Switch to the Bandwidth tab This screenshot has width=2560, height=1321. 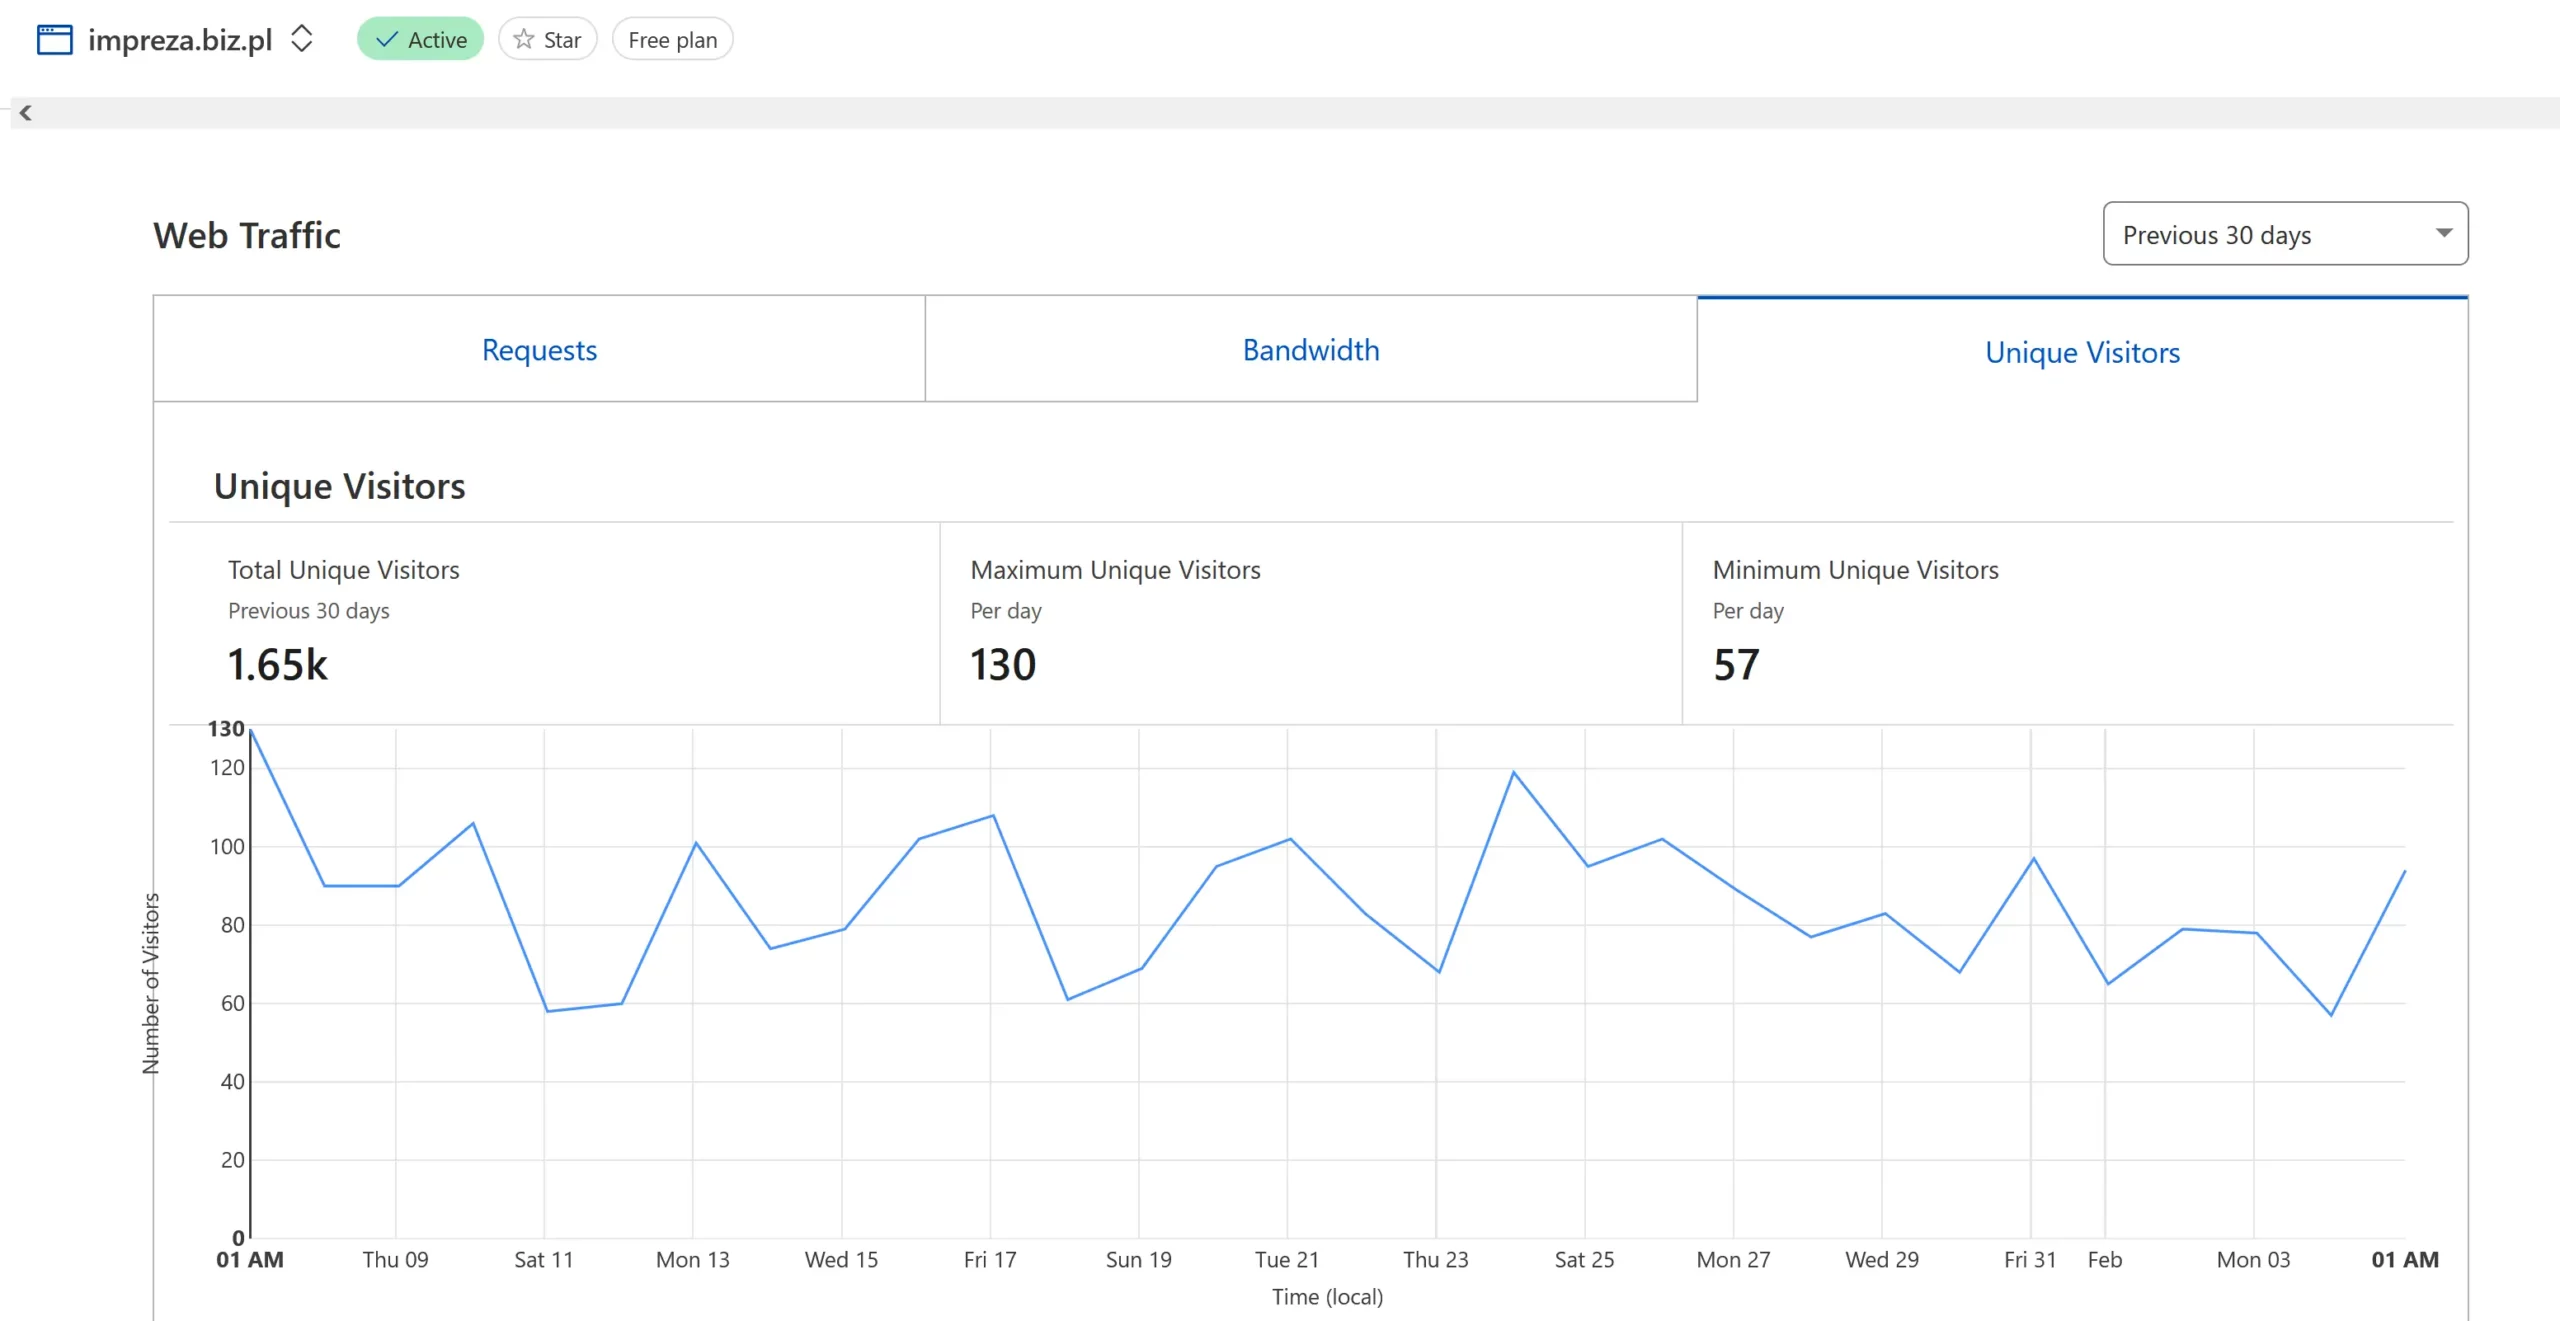coord(1310,349)
